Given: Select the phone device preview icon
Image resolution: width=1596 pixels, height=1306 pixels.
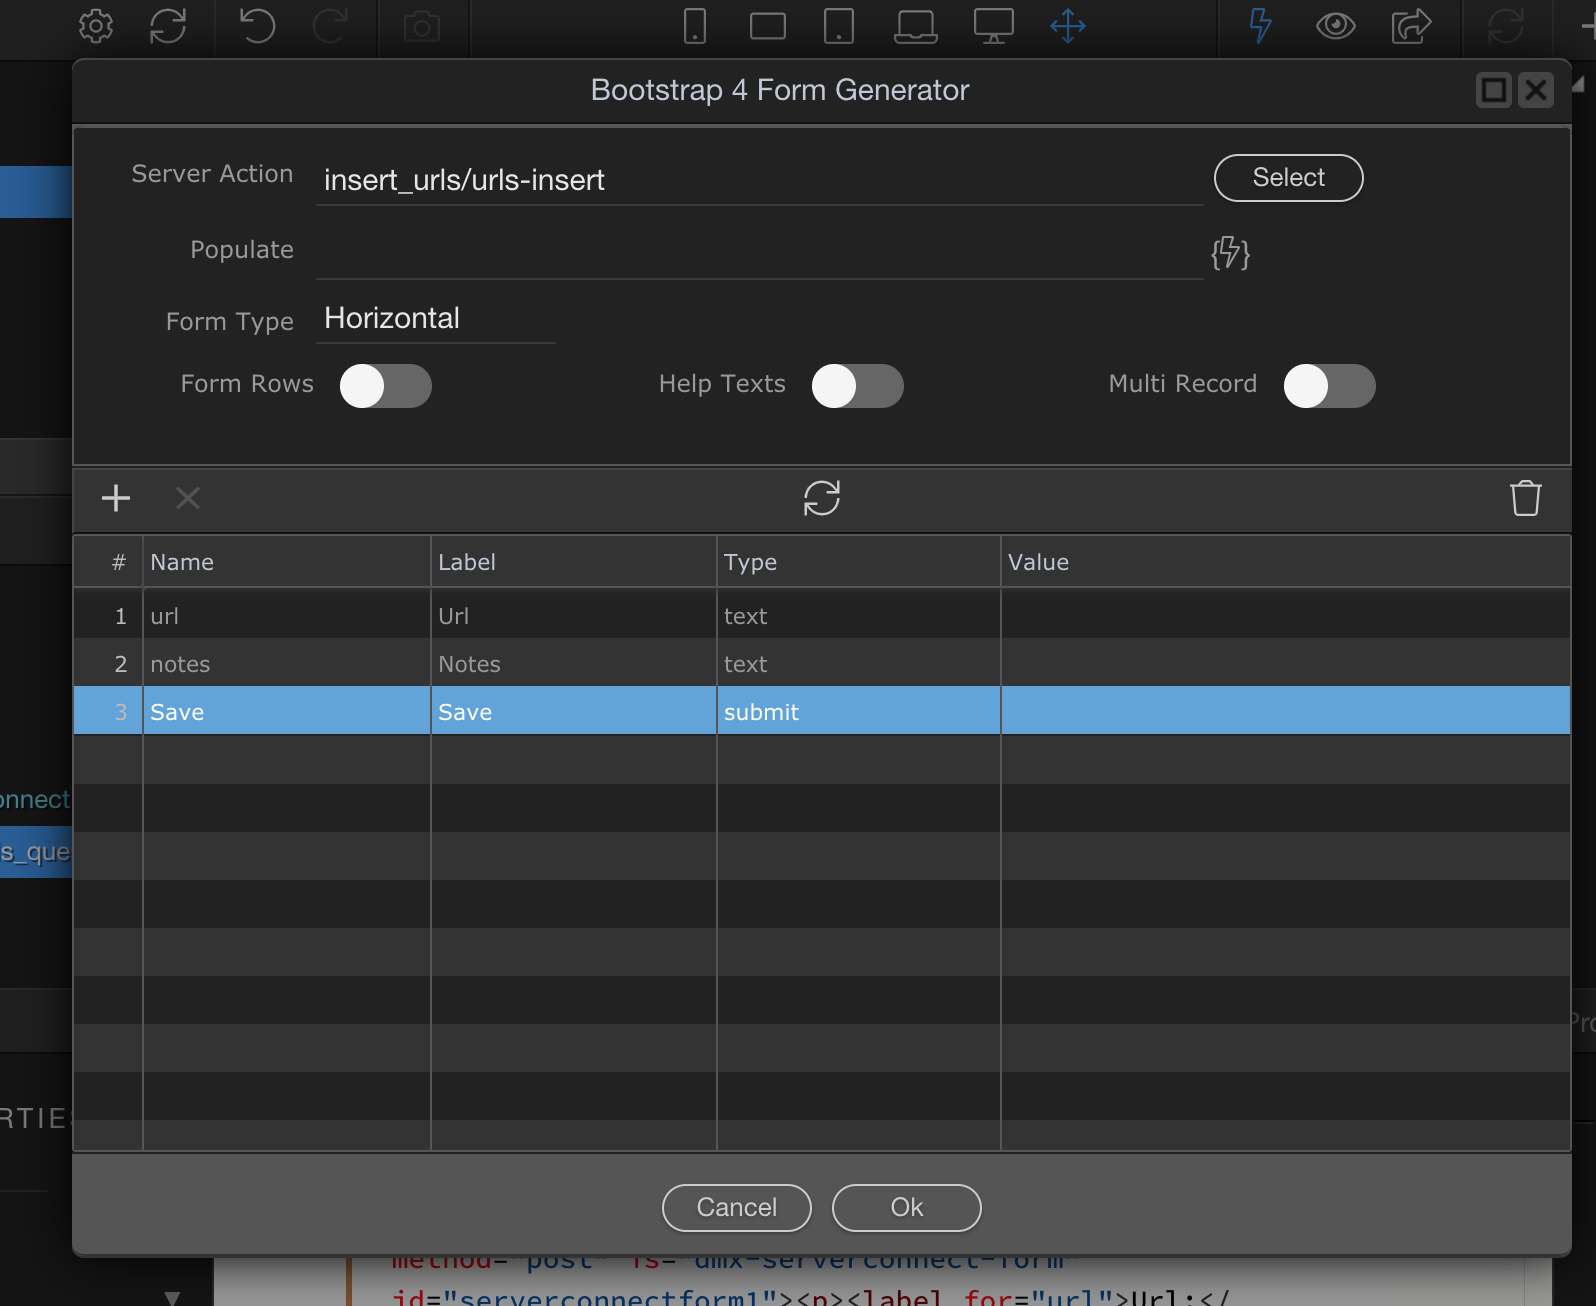Looking at the screenshot, I should pos(694,26).
